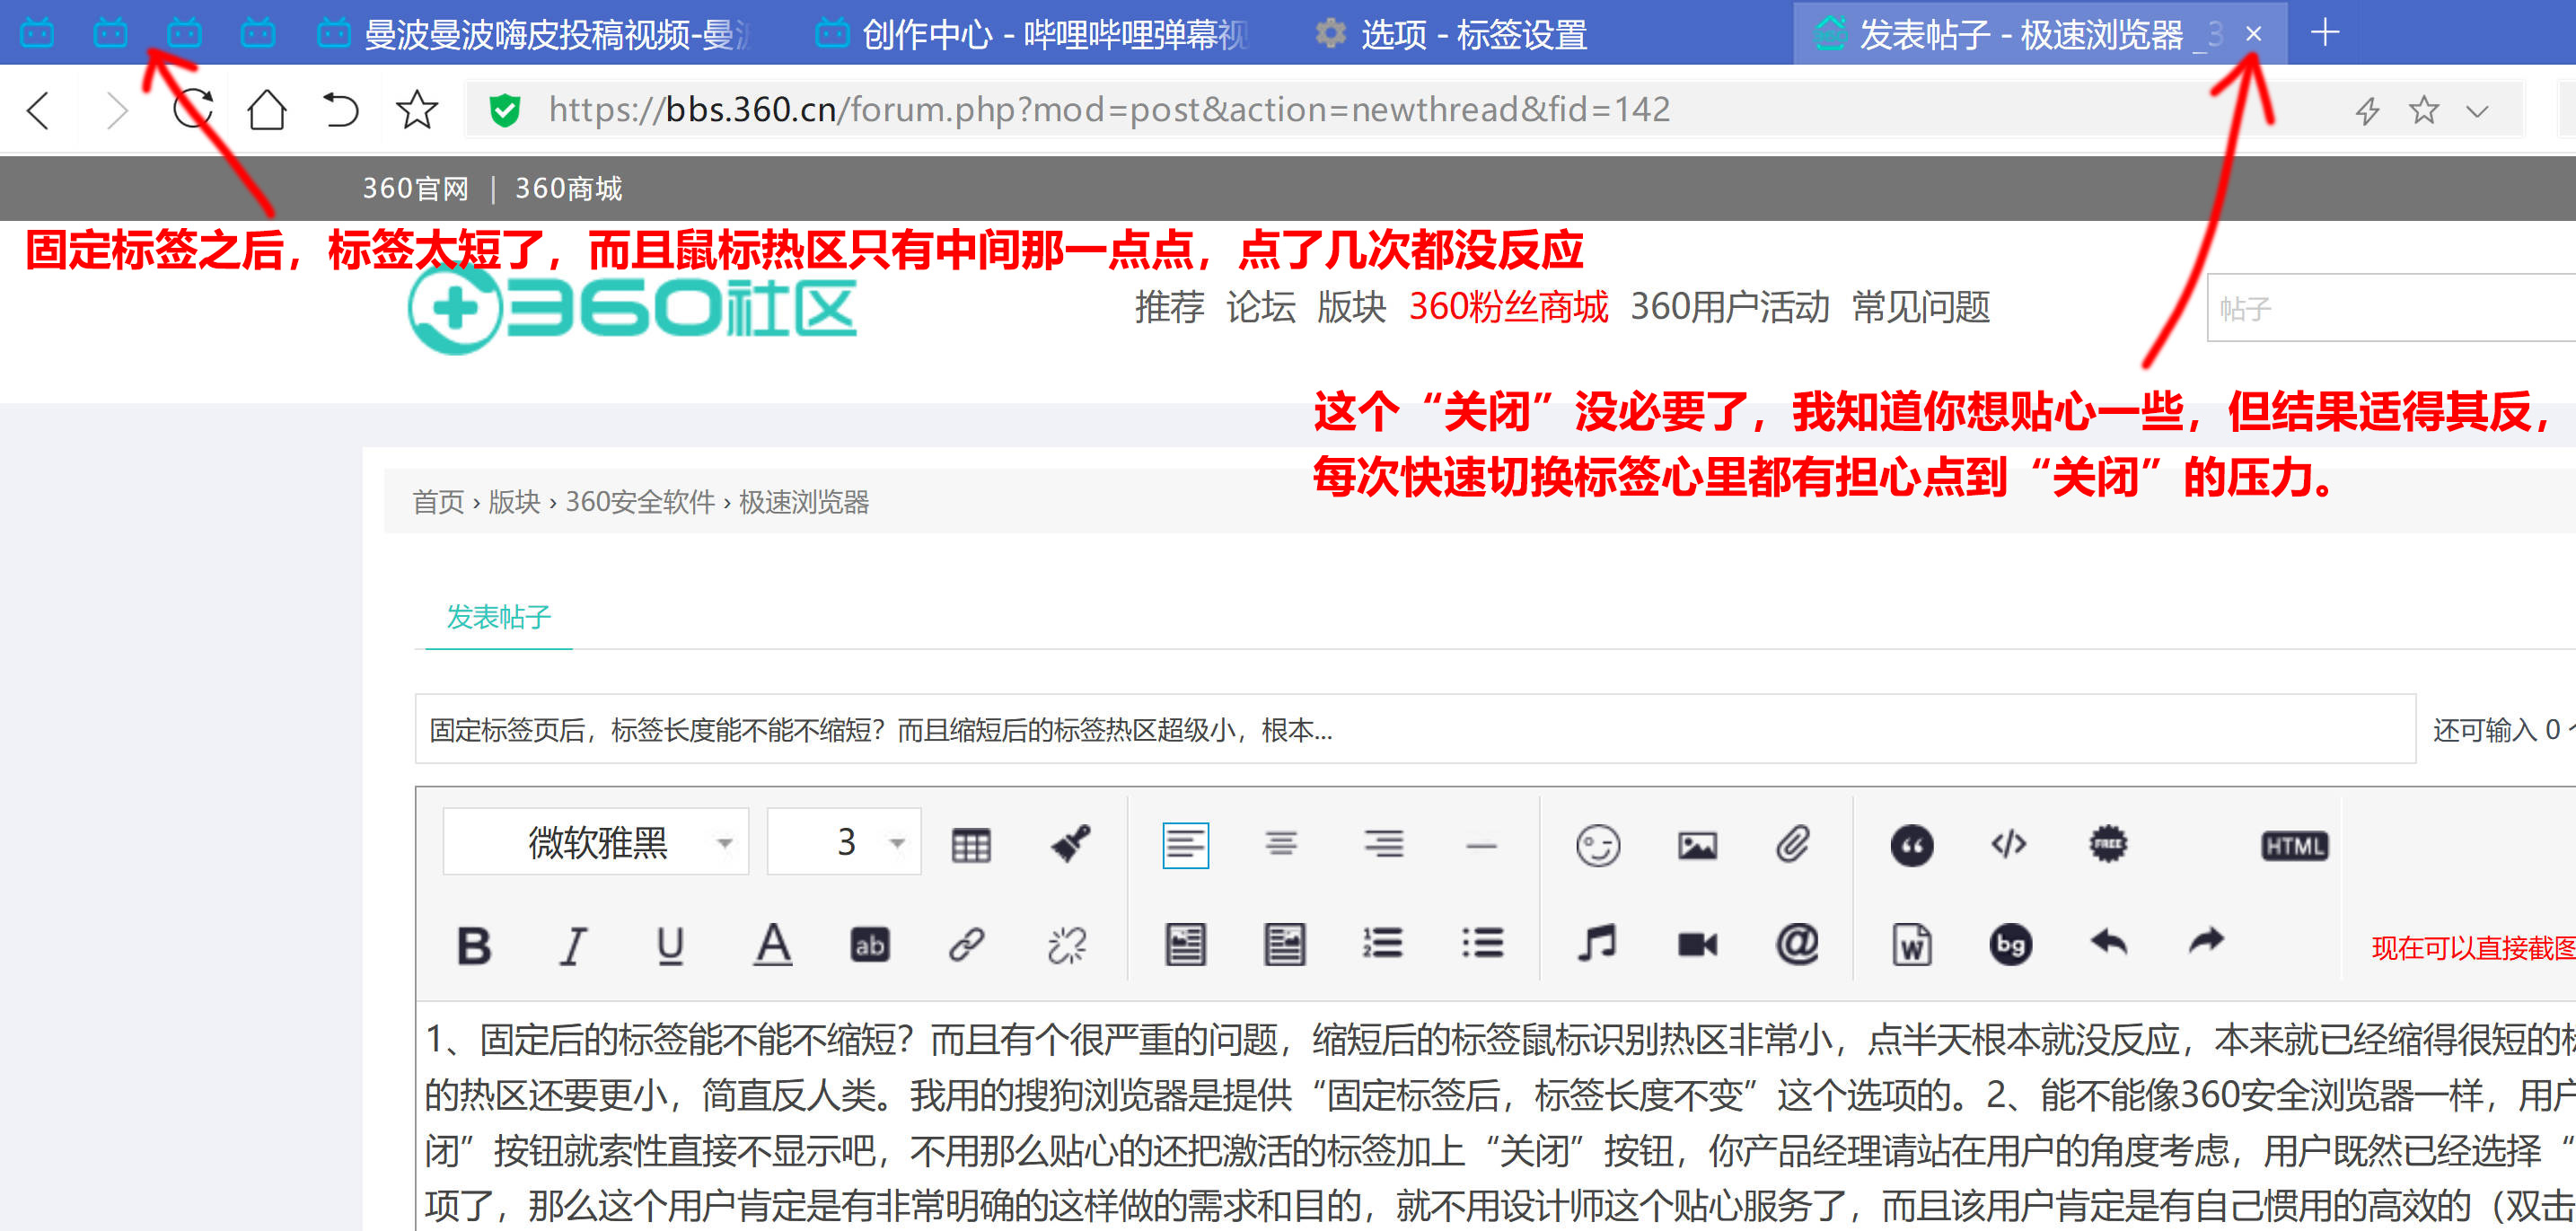Screen dimensions: 2576x1231
Task: Toggle underline formatting
Action: point(670,945)
